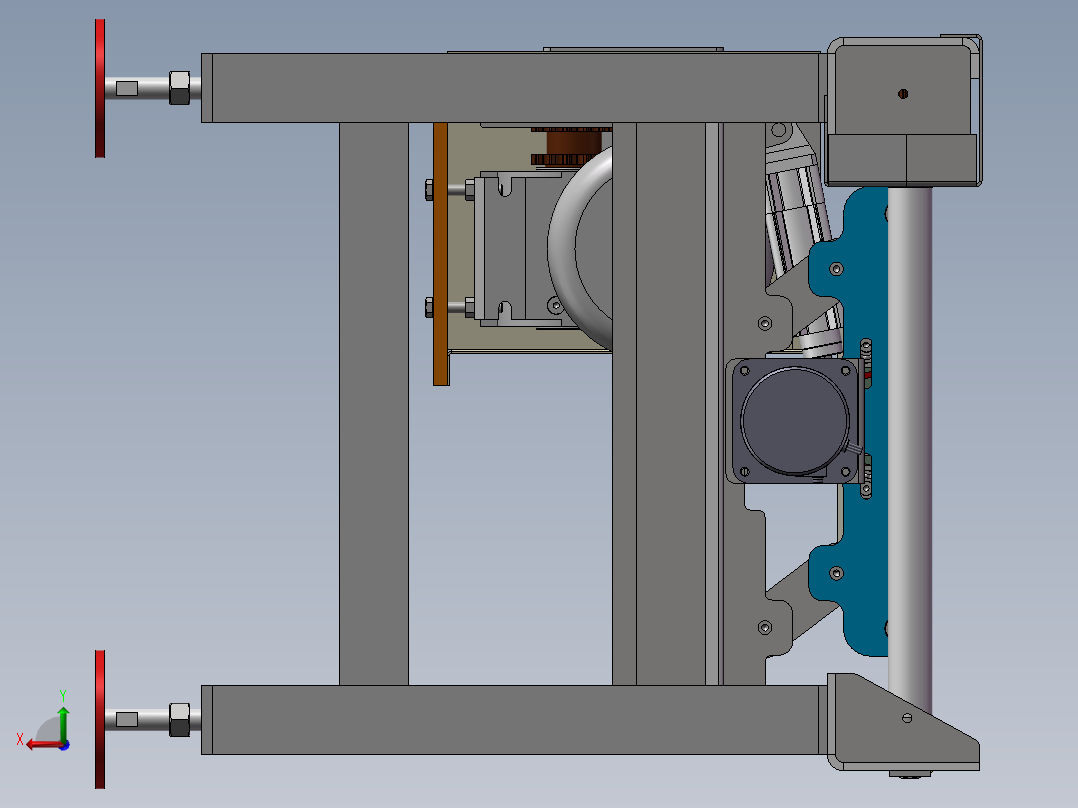Select the key flat on upper handwheel shaft
Image resolution: width=1078 pixels, height=808 pixels.
click(x=126, y=88)
